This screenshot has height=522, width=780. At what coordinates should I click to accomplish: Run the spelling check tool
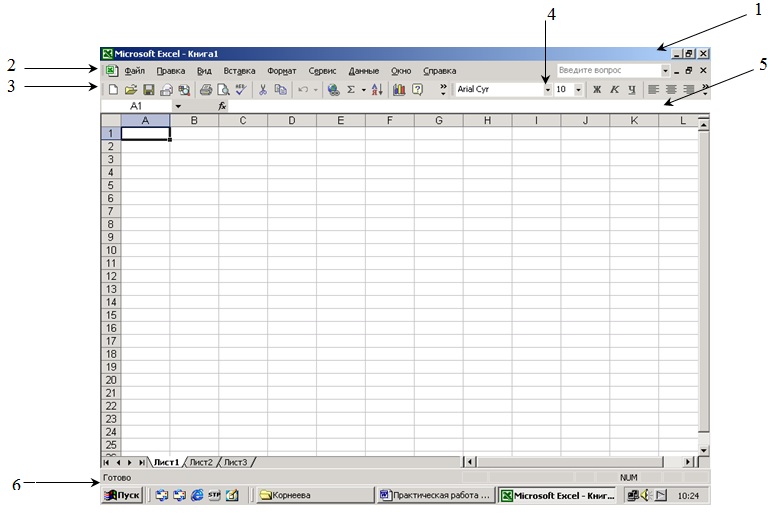(x=241, y=90)
